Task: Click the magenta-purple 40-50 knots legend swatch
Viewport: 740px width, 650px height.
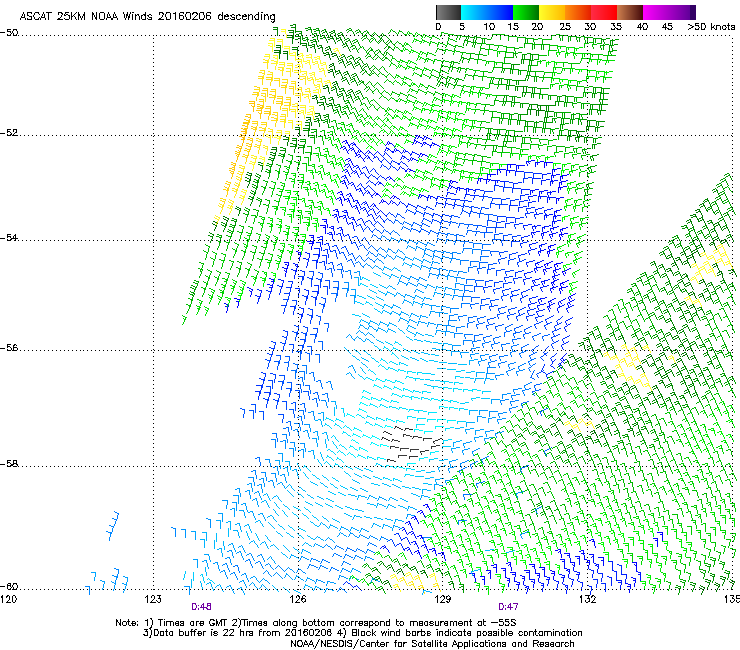Action: point(669,12)
